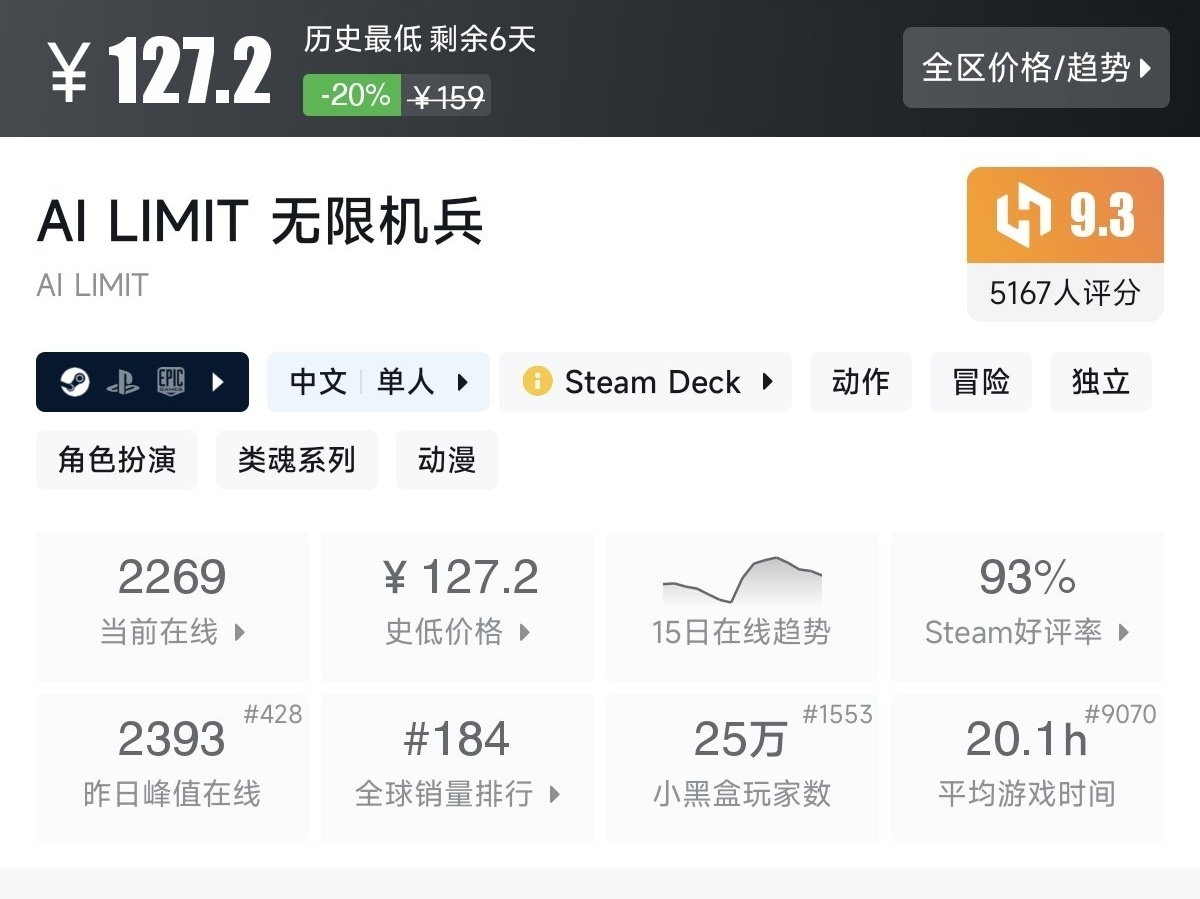Open the 类魂系列 tag

296,460
